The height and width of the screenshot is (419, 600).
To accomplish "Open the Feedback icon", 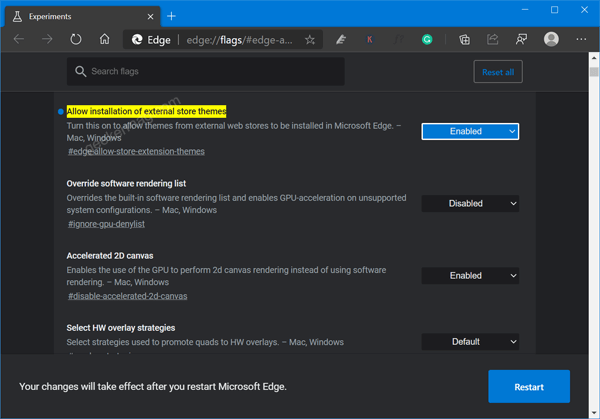I will (521, 39).
